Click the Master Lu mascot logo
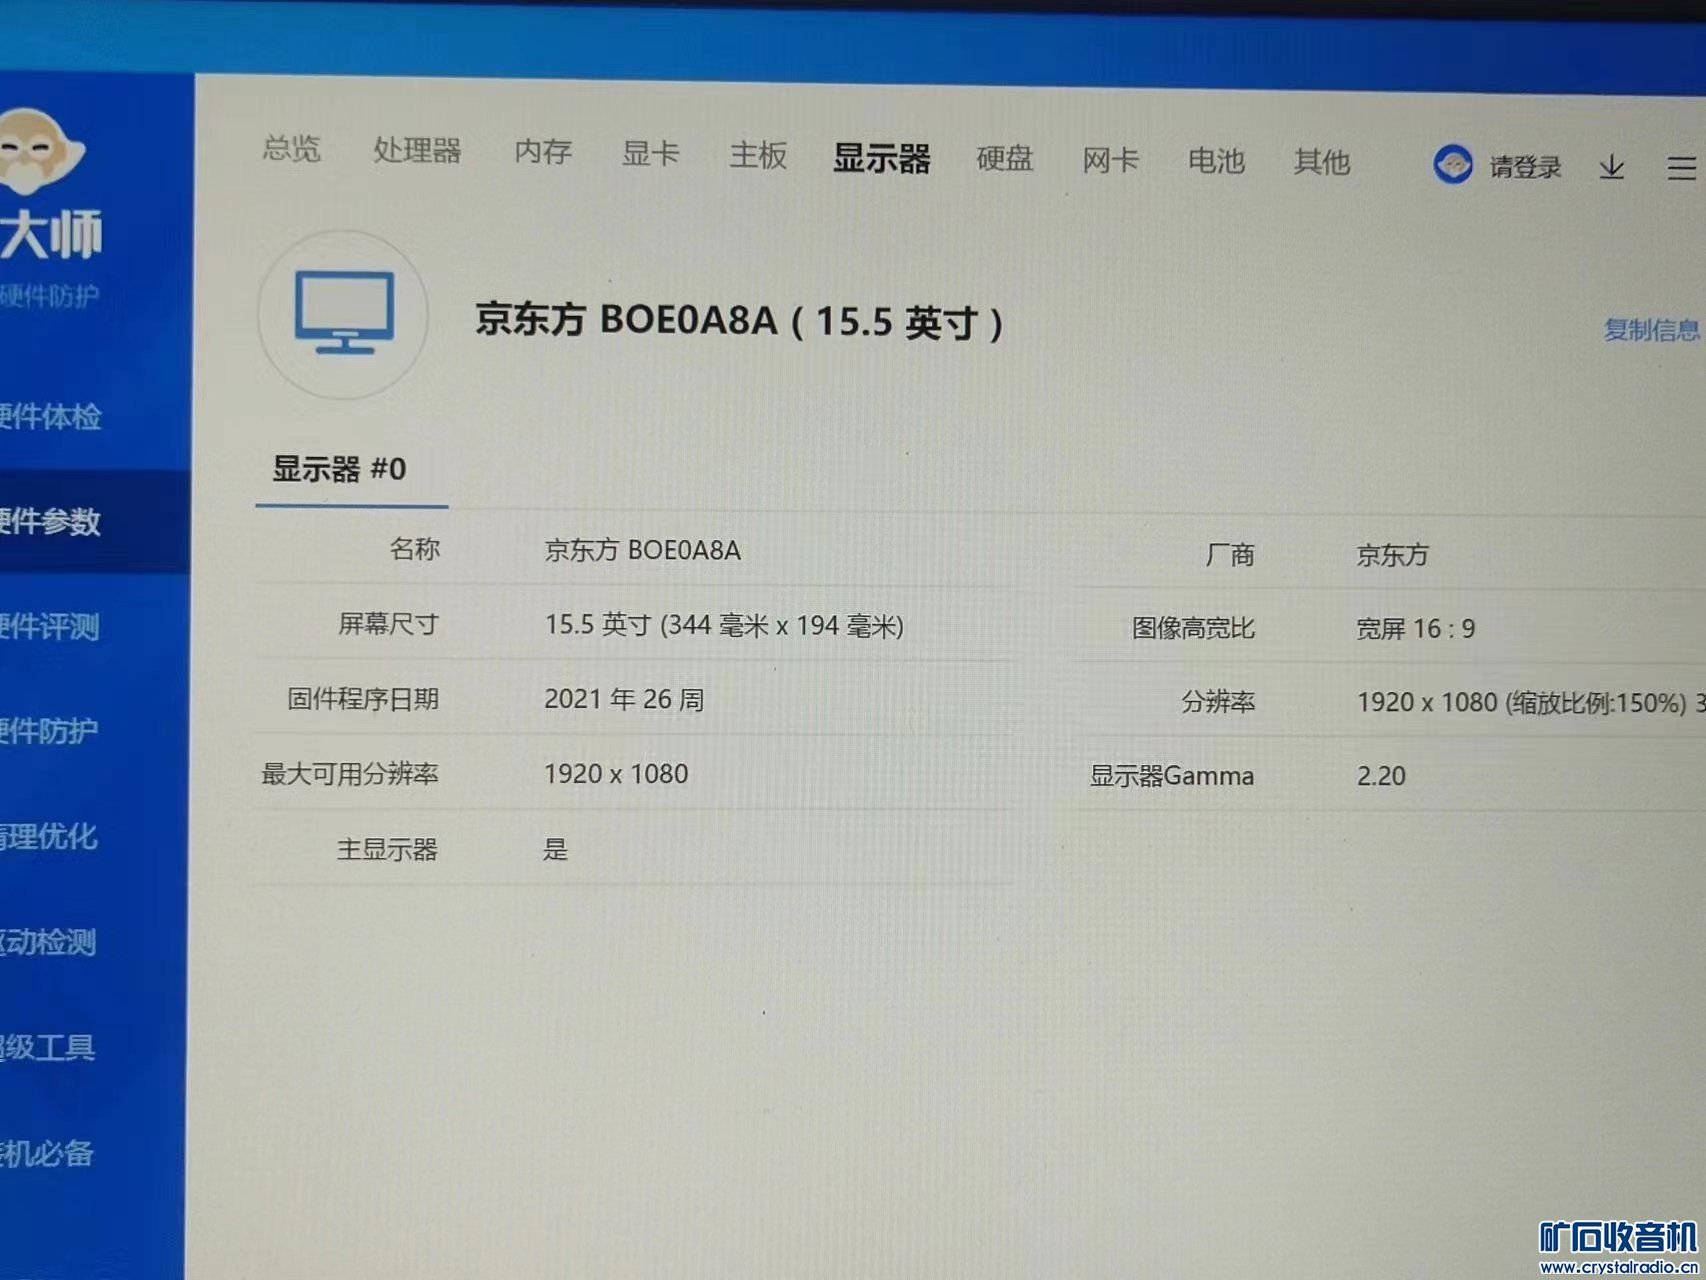This screenshot has height=1280, width=1706. tap(38, 152)
